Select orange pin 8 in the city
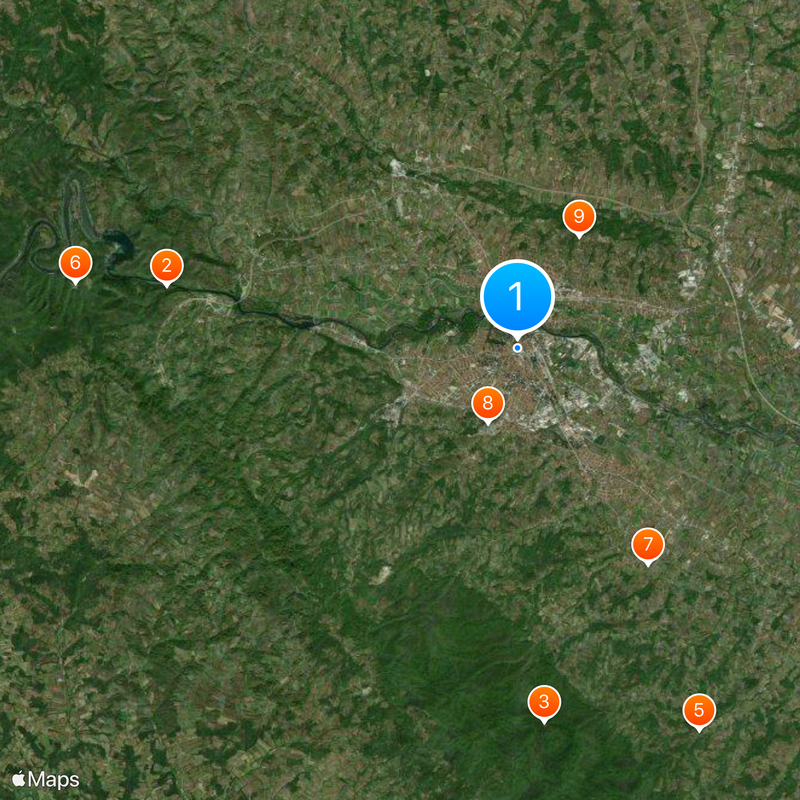 (x=488, y=404)
